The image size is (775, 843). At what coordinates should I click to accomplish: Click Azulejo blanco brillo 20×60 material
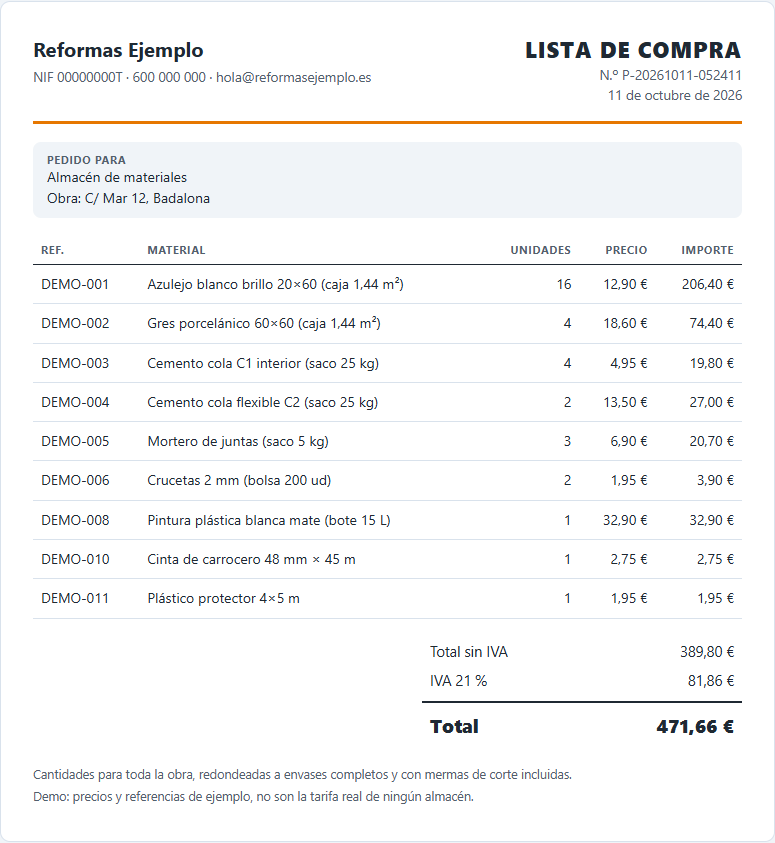[x=276, y=284]
